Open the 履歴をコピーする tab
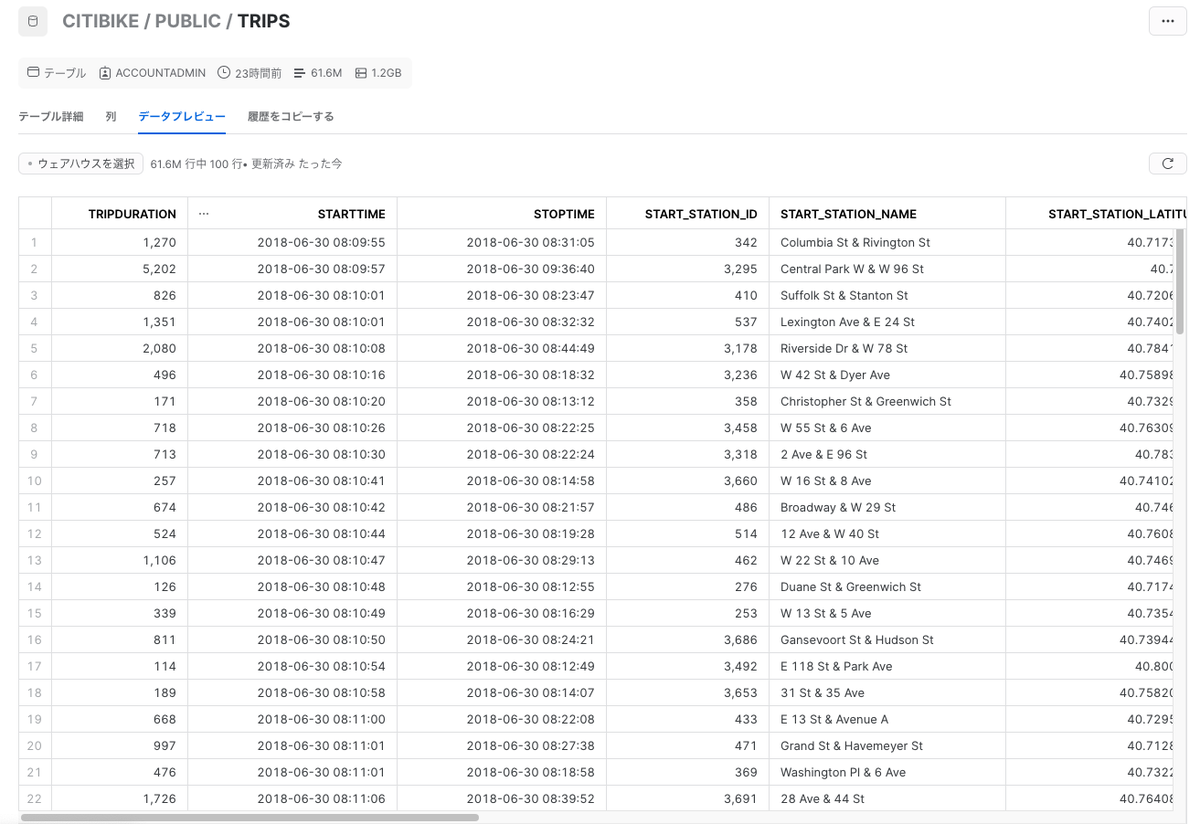The height and width of the screenshot is (824, 1200). [291, 117]
